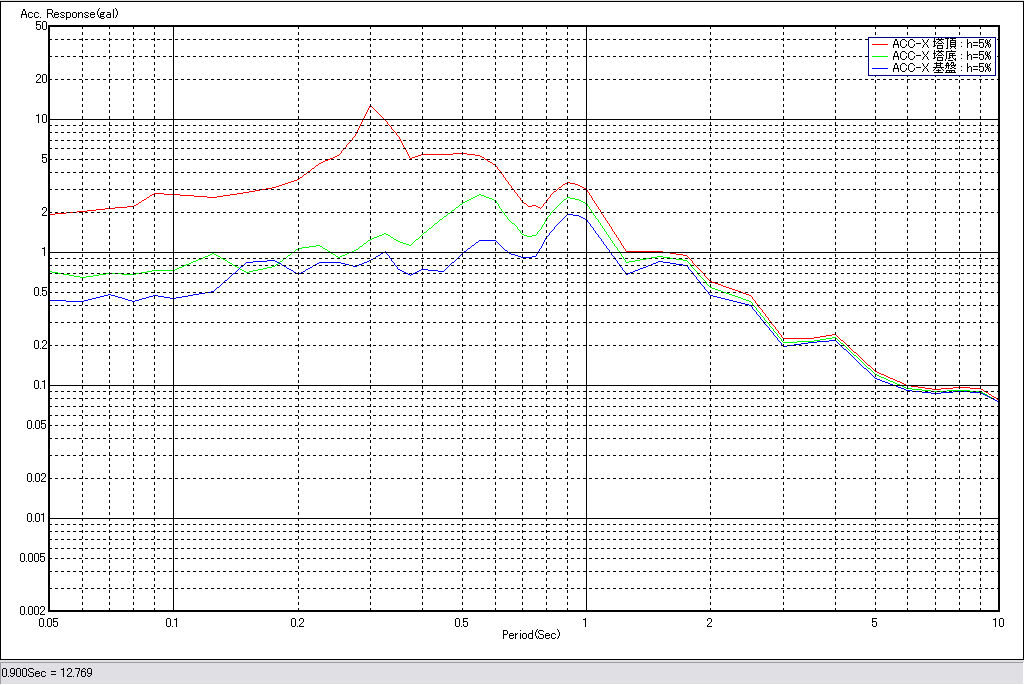Click the 0.01 label on the vertical axis

pyautogui.click(x=37, y=518)
